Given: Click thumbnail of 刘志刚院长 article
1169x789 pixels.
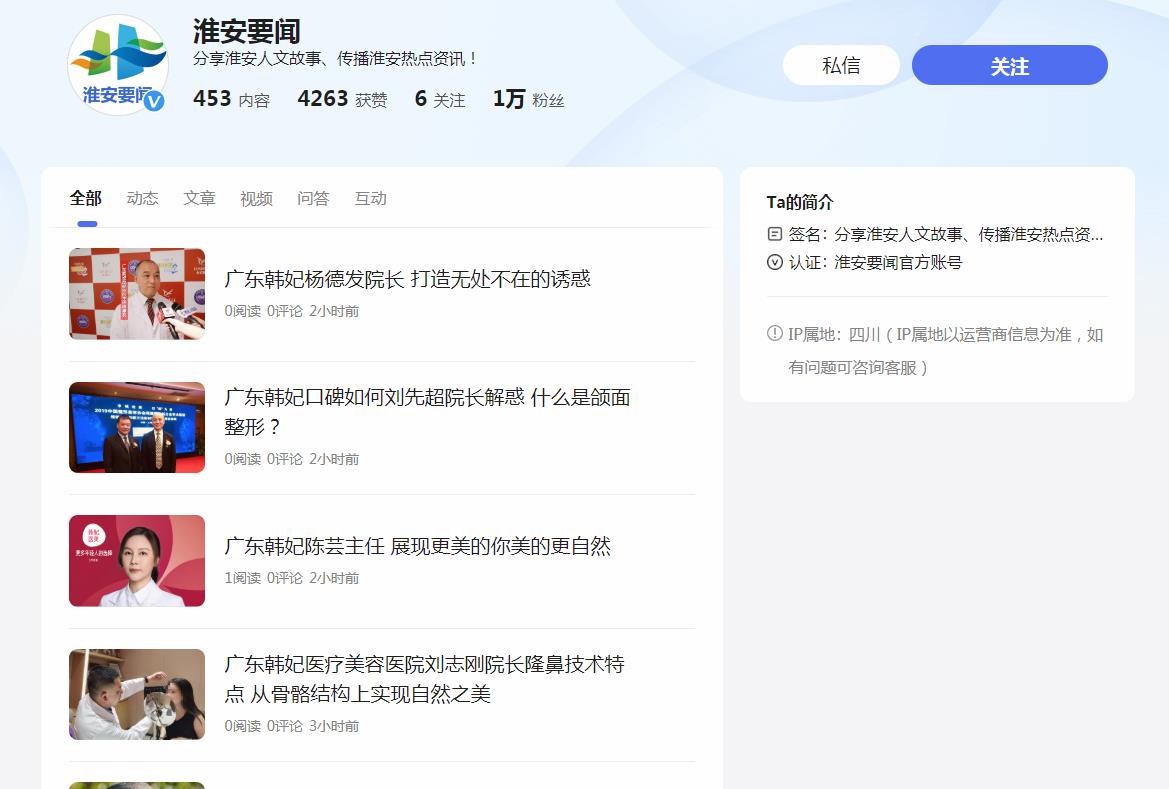Looking at the screenshot, I should [137, 694].
